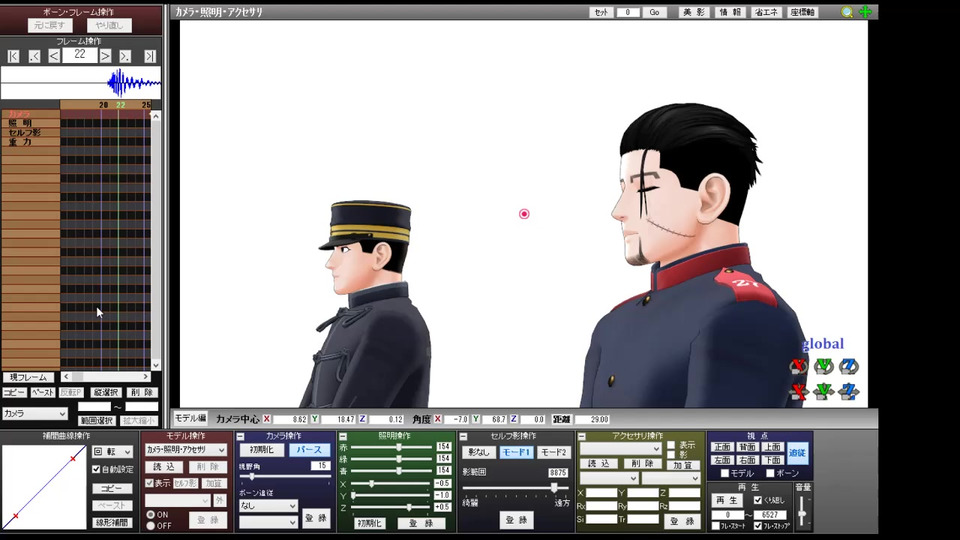Toggle 自動設定 checkbox
Viewport: 960px width, 540px height.
click(x=96, y=469)
